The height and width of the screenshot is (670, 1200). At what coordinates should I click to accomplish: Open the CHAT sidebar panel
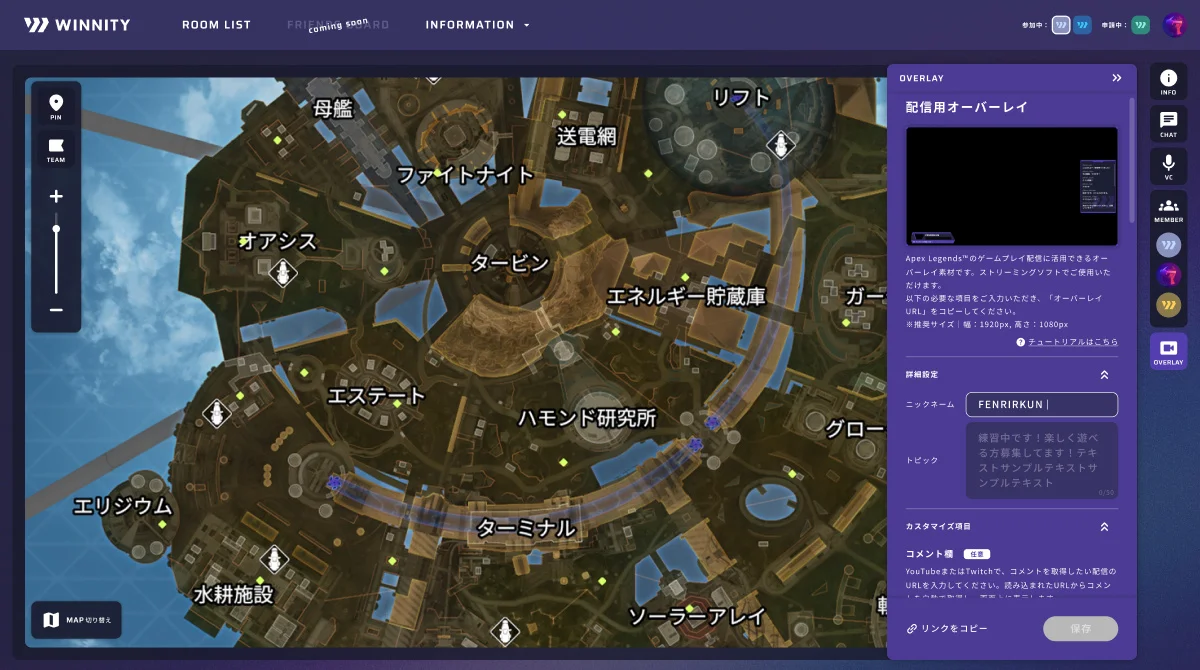[1168, 125]
